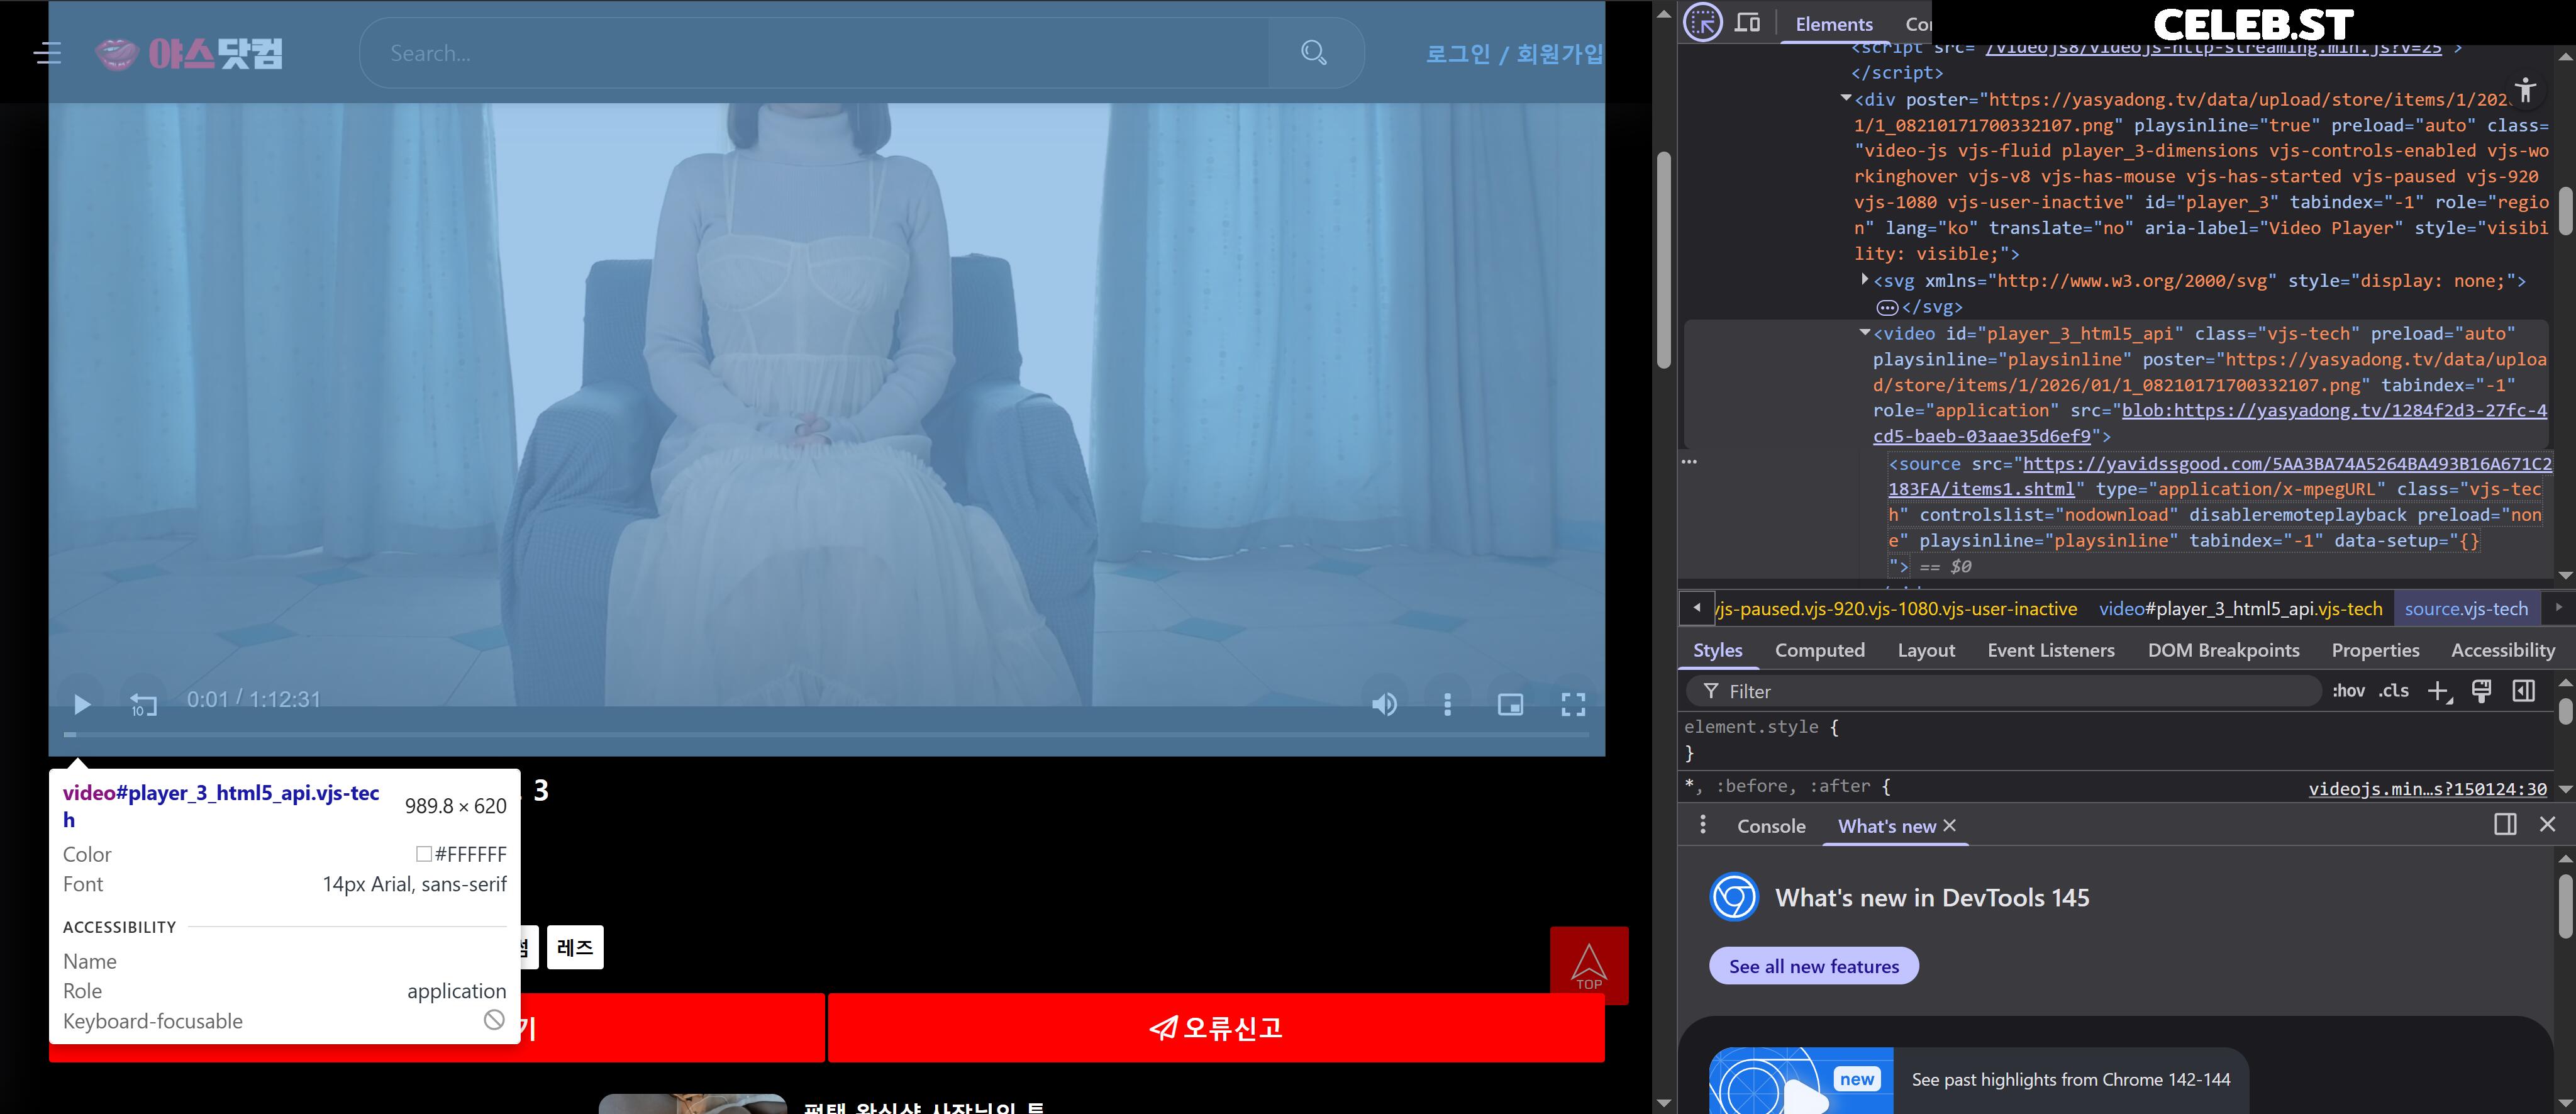Viewport: 2576px width, 1114px height.
Task: Collapse the video player_3_html5_api node
Action: (1865, 332)
